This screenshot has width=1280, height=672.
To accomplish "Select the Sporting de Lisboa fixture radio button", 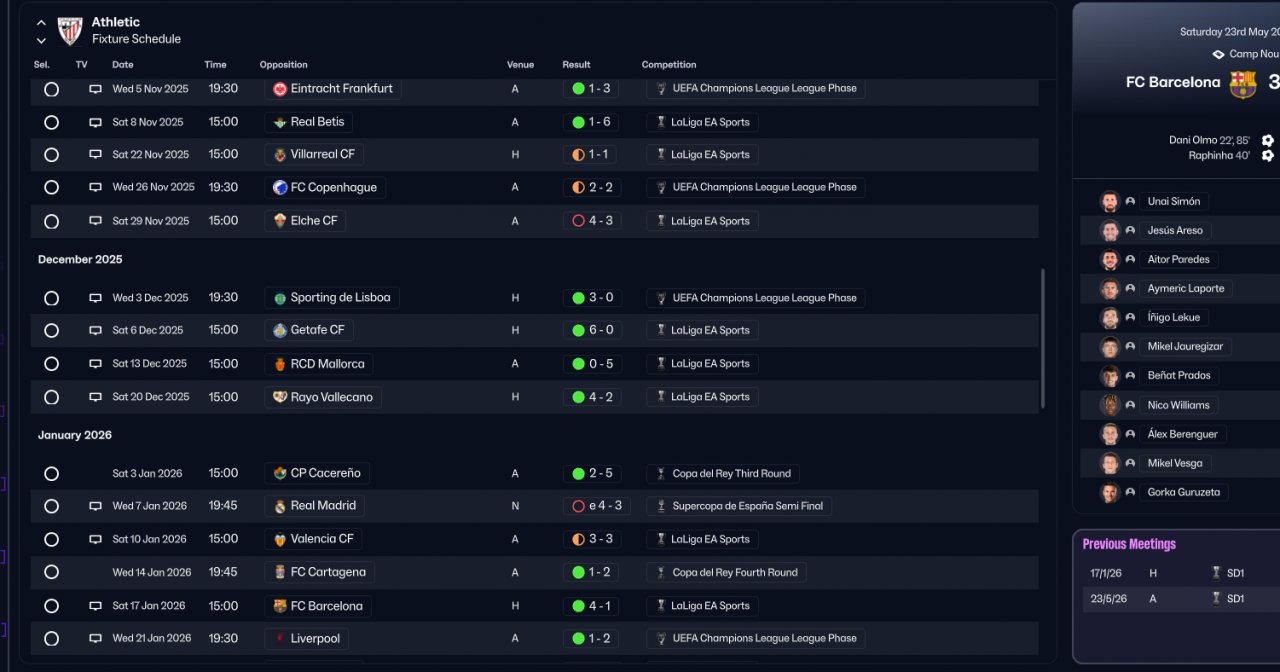I will [x=51, y=298].
